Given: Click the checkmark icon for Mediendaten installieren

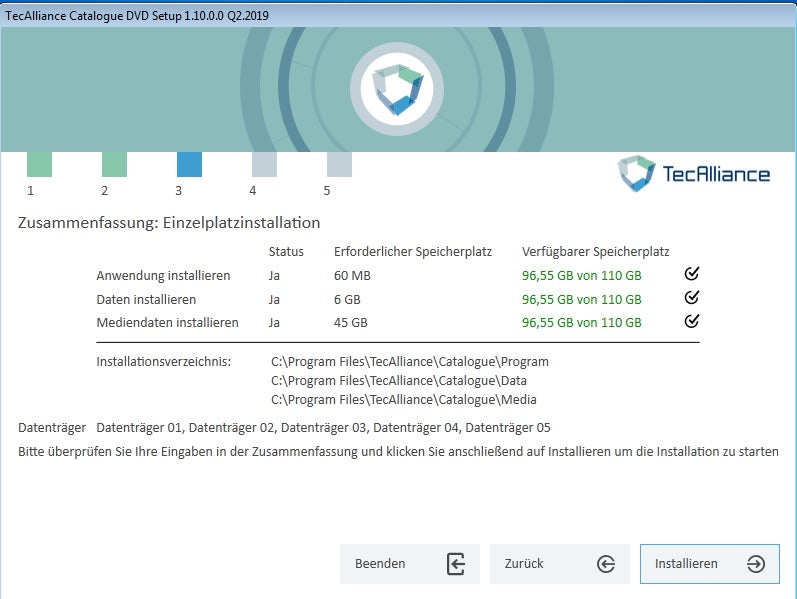Looking at the screenshot, I should (x=691, y=322).
